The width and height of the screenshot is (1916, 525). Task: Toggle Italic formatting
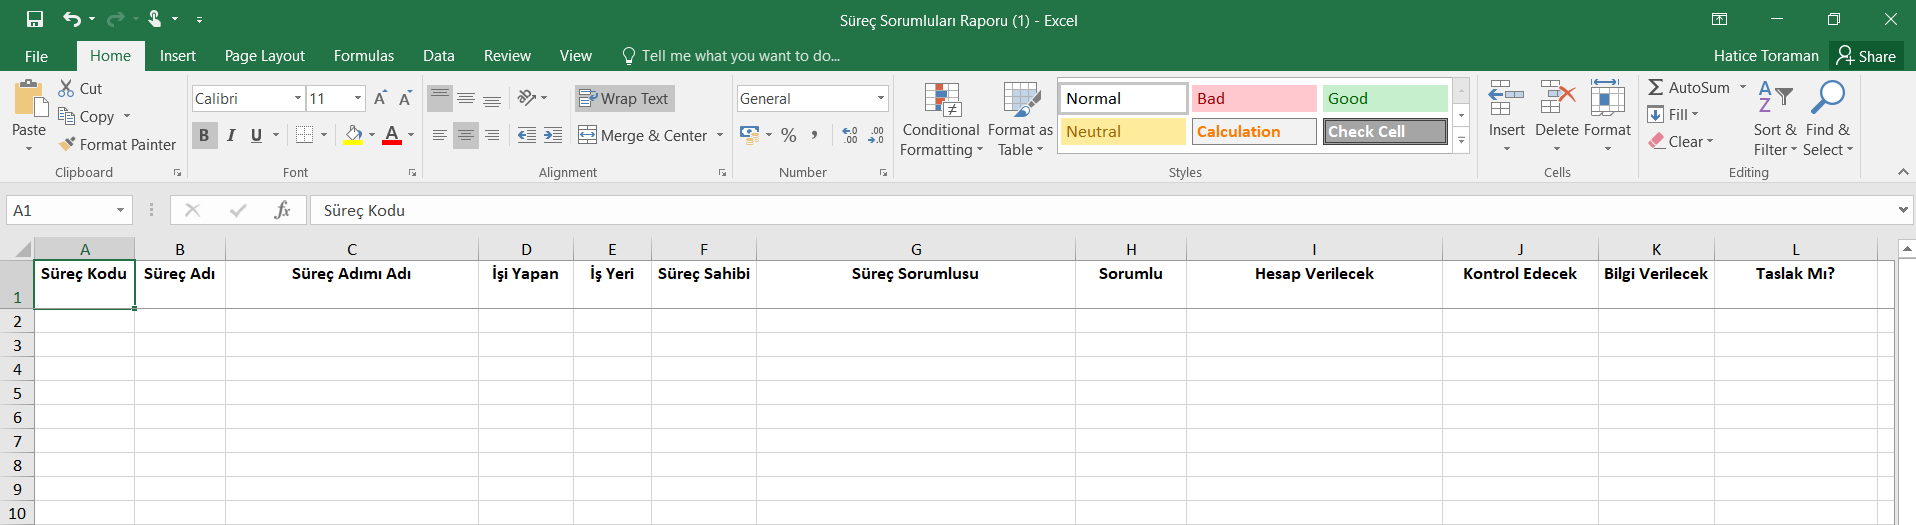(231, 135)
